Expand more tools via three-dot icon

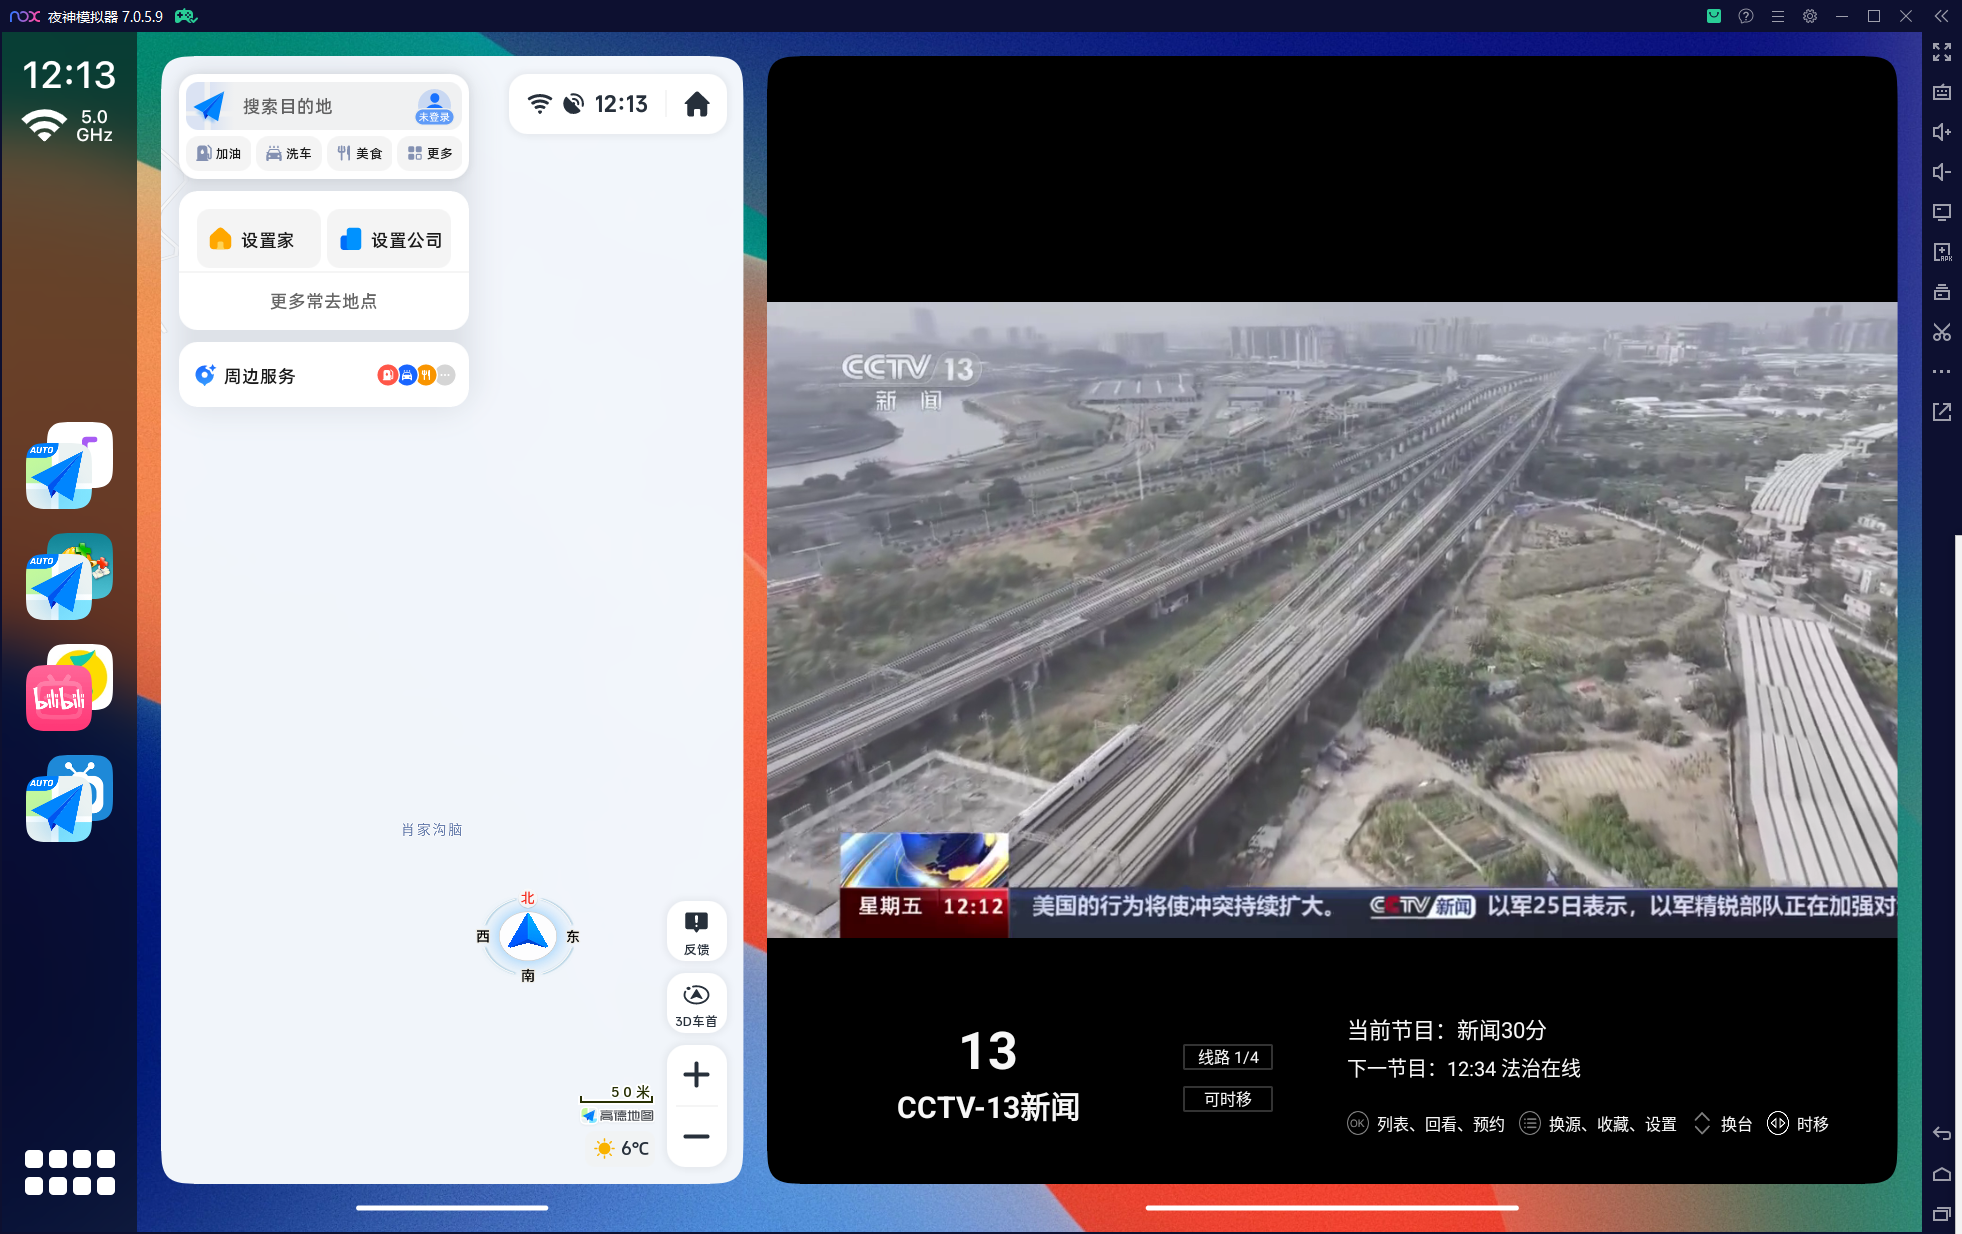coord(1942,372)
